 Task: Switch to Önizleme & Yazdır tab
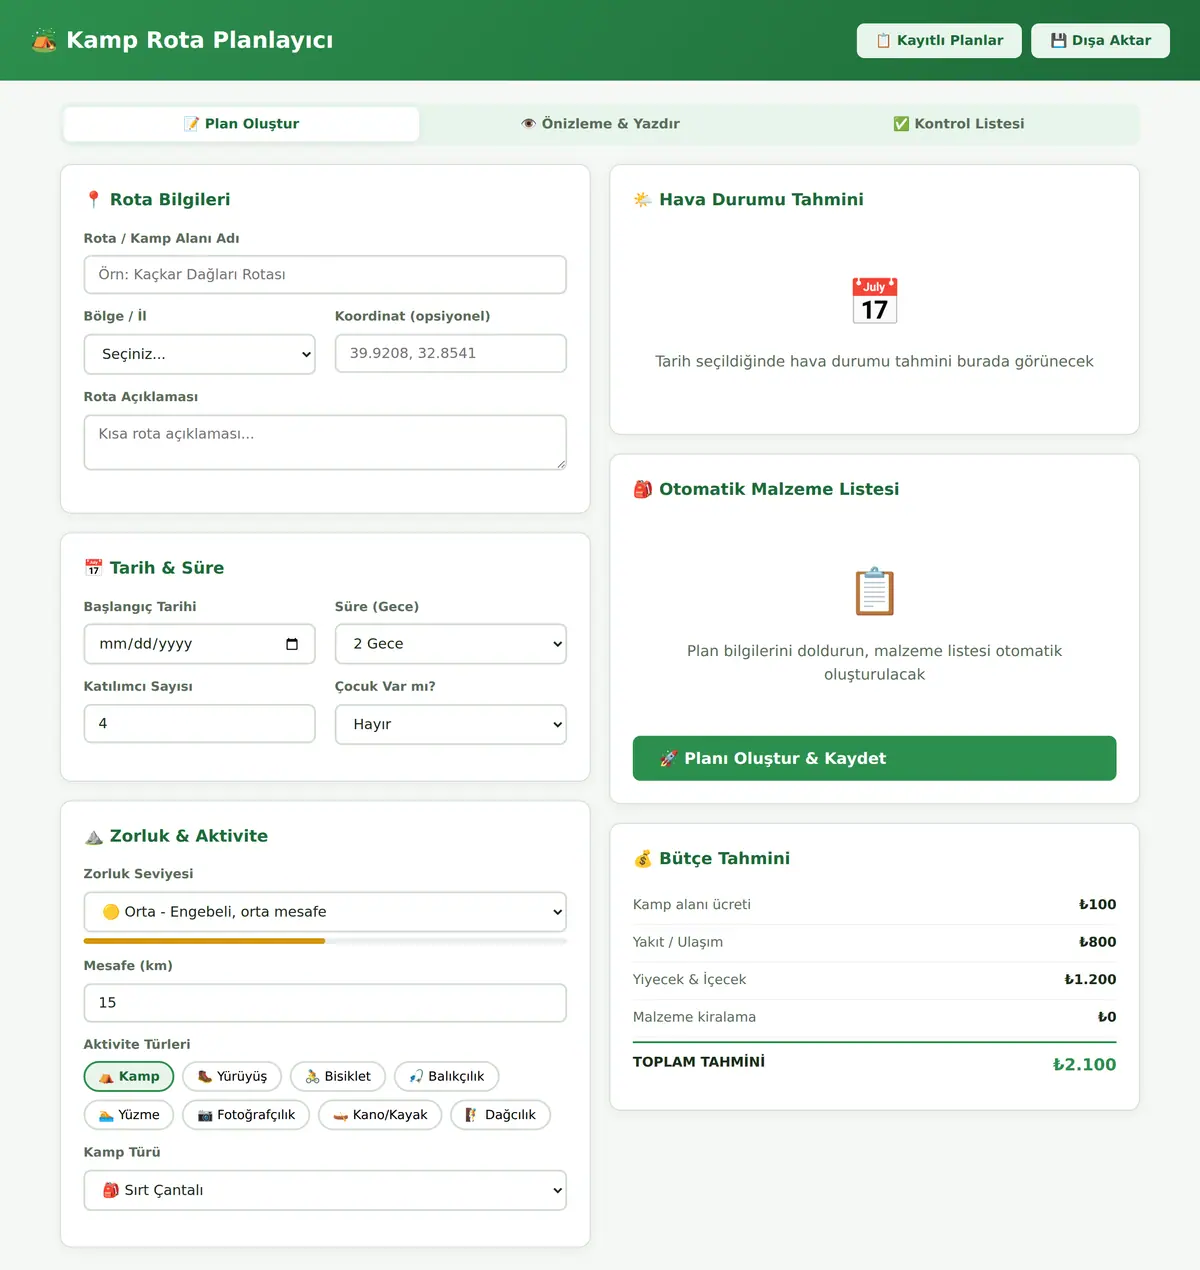(x=600, y=124)
